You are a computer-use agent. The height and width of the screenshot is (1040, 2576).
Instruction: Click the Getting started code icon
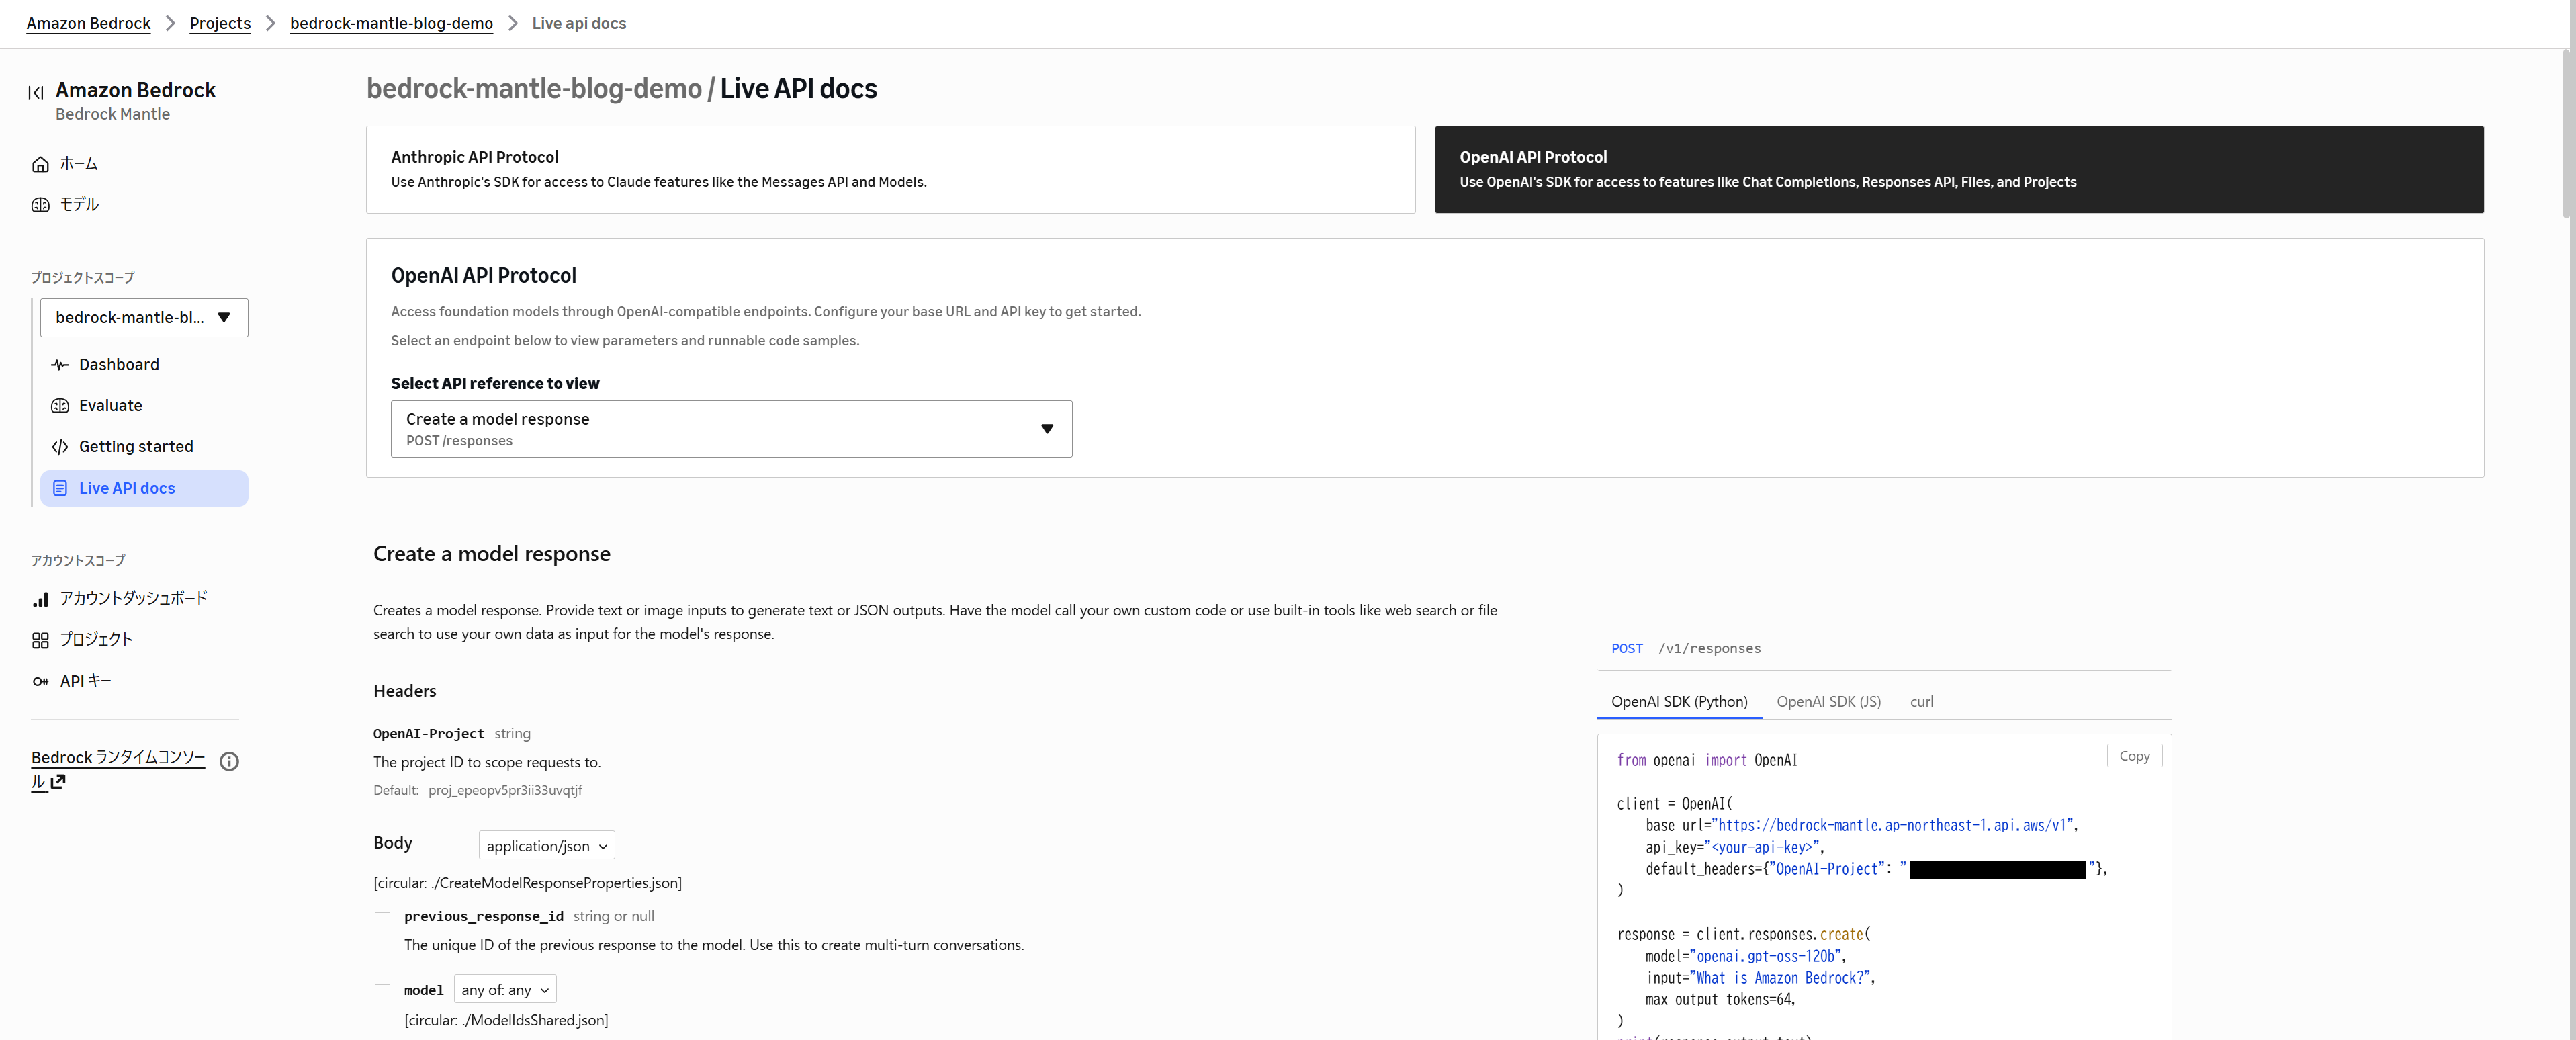60,447
